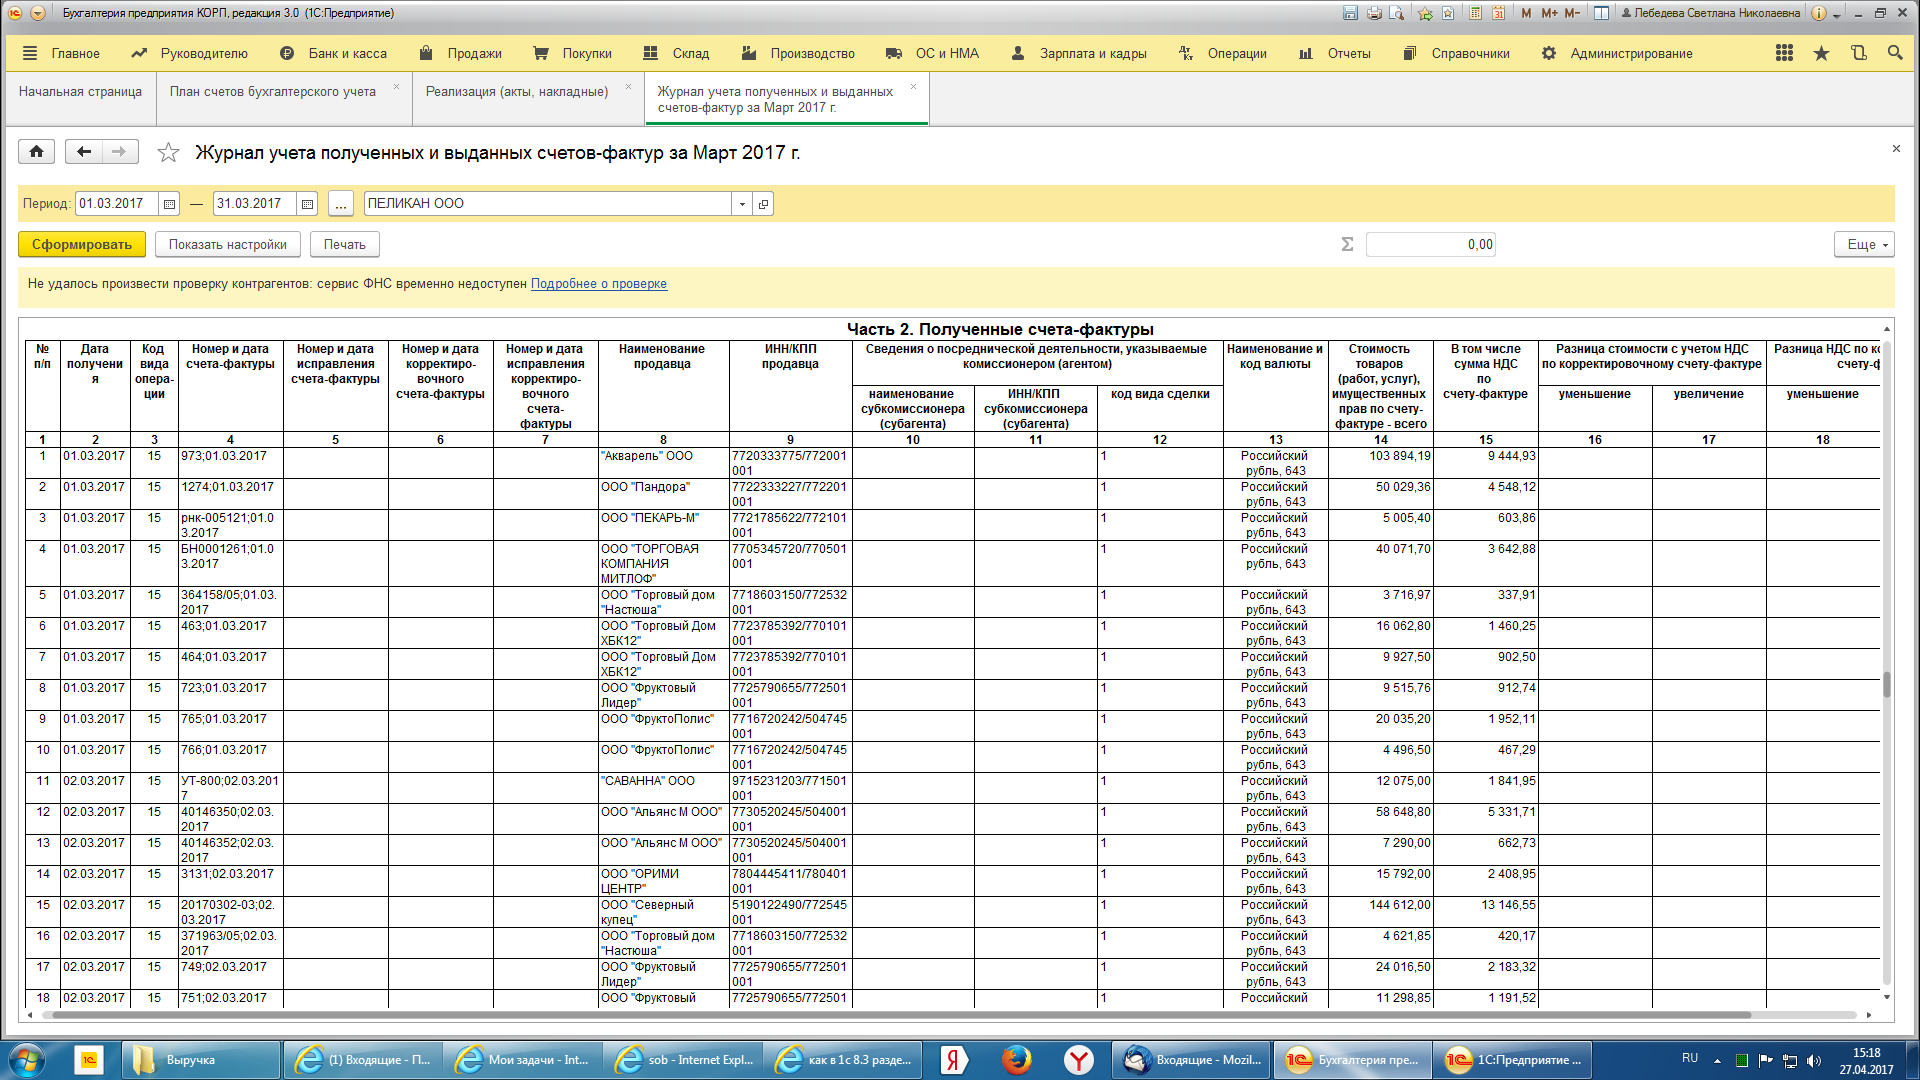Image resolution: width=1920 pixels, height=1080 pixels.
Task: Click the print preview icon
Action: pos(1397,13)
